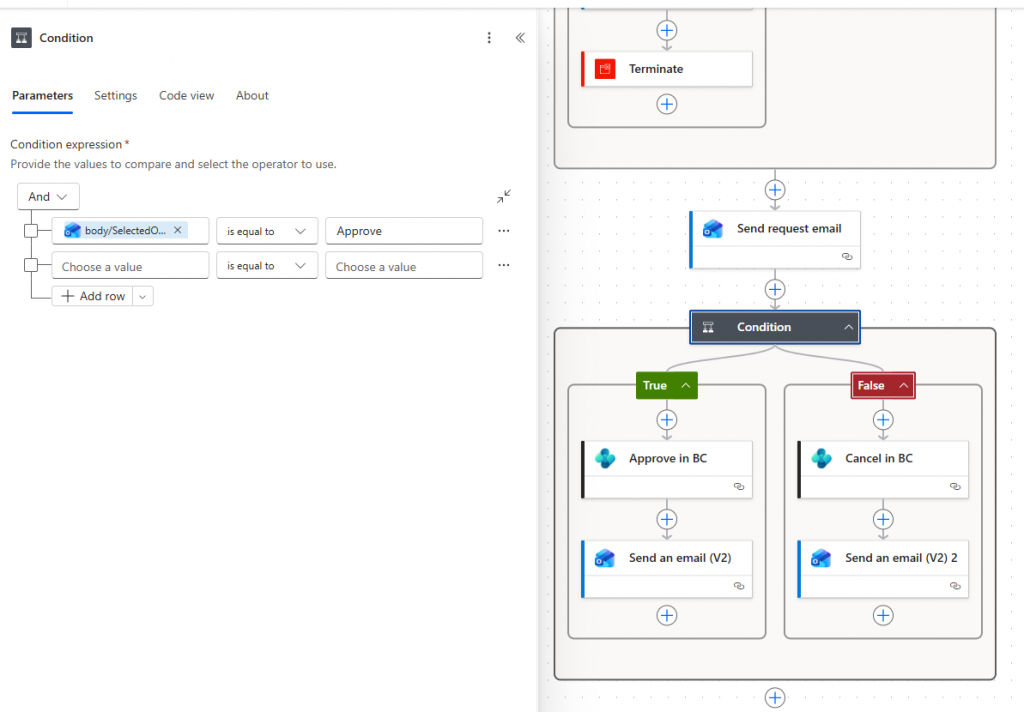Check the second condition row checkbox
This screenshot has width=1024, height=712.
31,266
